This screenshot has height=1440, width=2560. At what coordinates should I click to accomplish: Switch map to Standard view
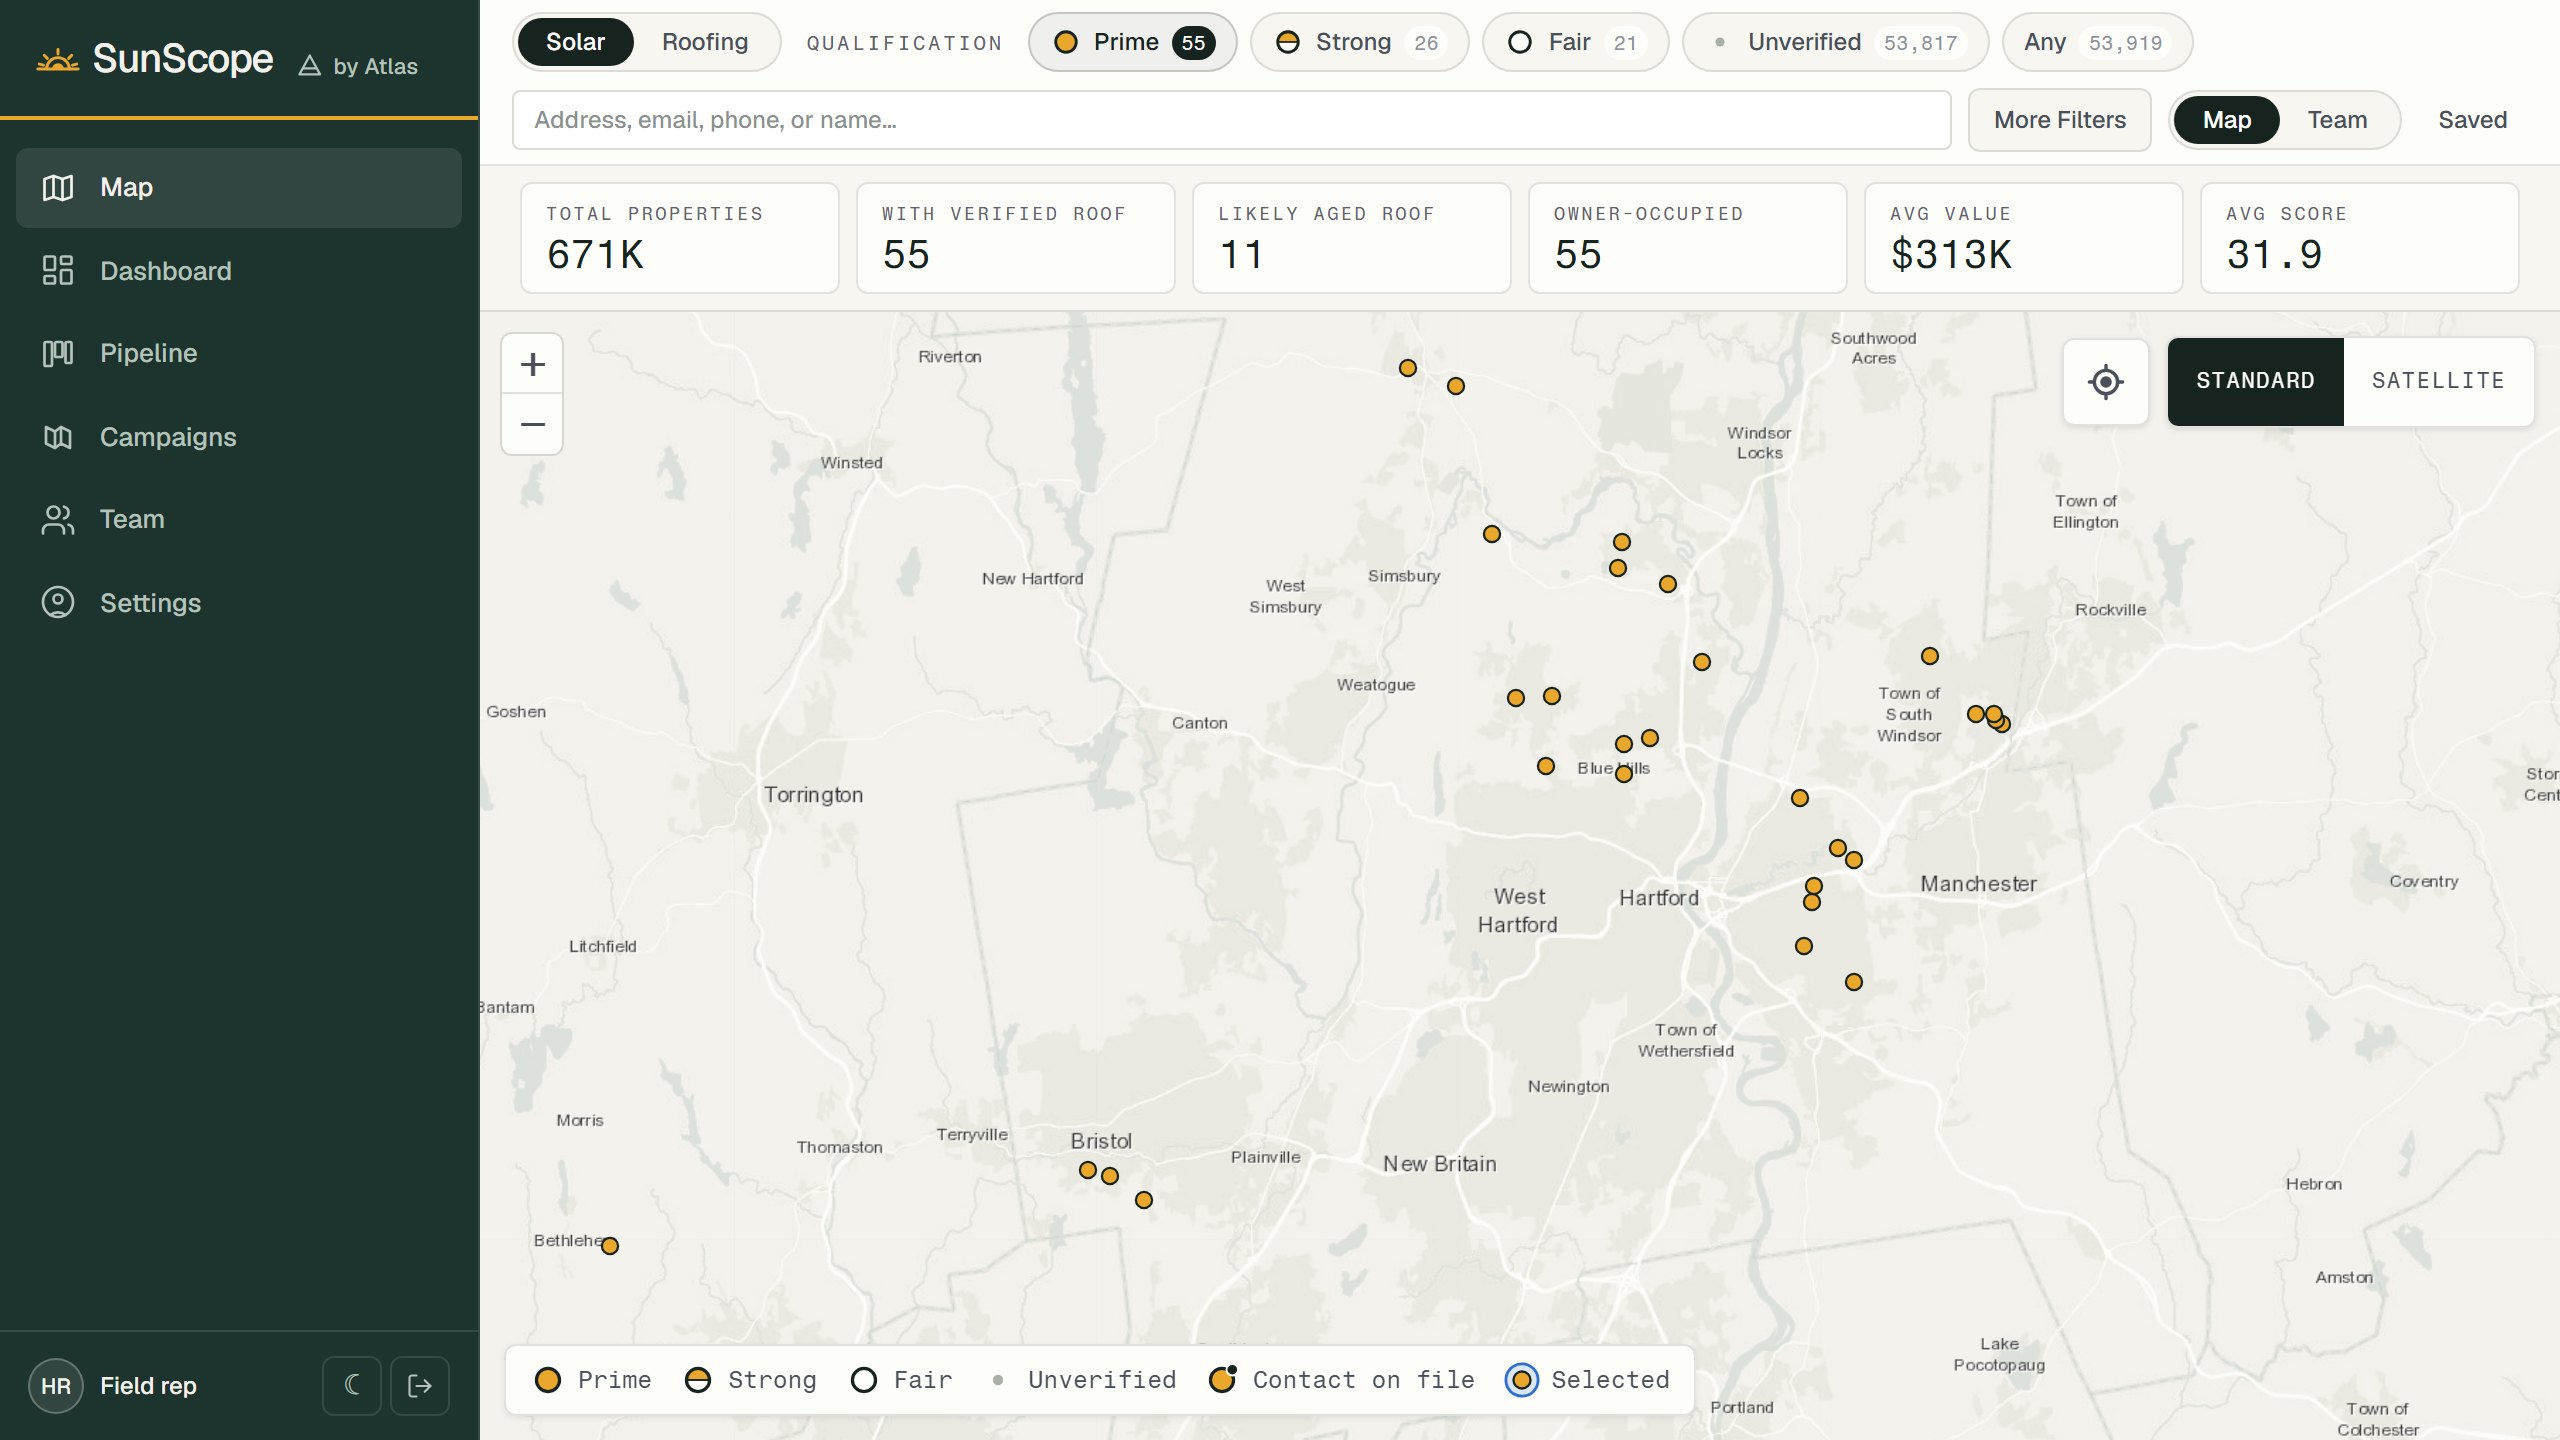[x=2256, y=381]
